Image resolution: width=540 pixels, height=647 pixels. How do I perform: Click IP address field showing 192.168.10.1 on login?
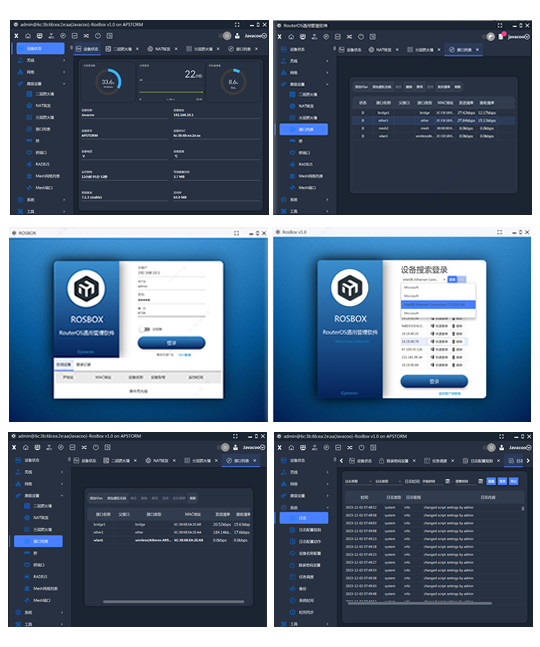(x=171, y=273)
